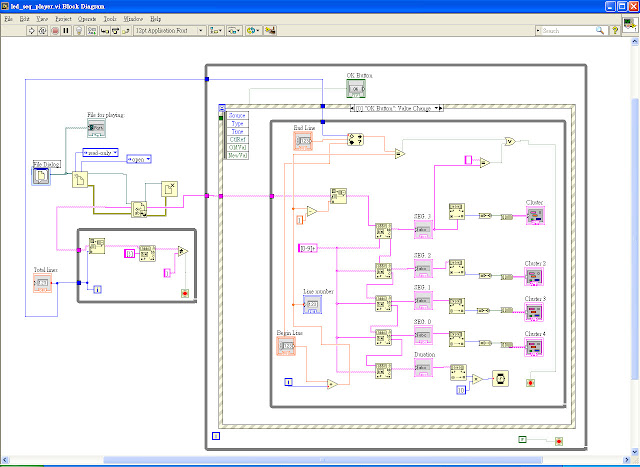Select the SEG. 0 string indicator
Image resolution: width=640 pixels, height=467 pixels.
[x=423, y=335]
